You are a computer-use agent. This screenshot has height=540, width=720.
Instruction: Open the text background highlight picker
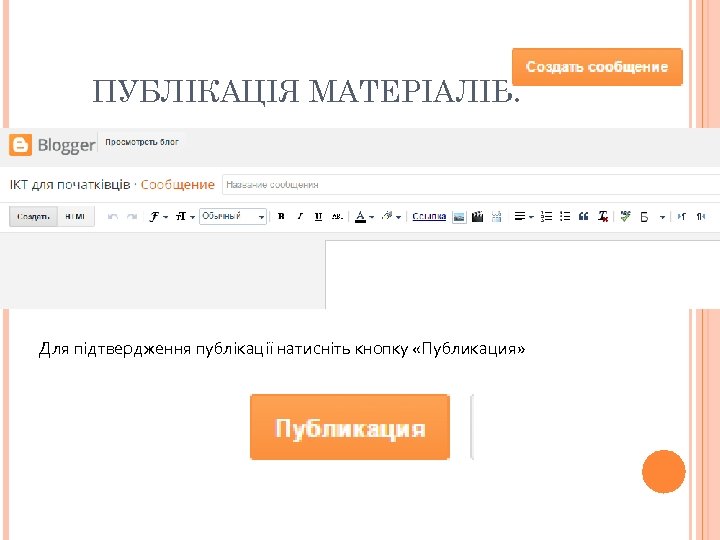pos(391,217)
